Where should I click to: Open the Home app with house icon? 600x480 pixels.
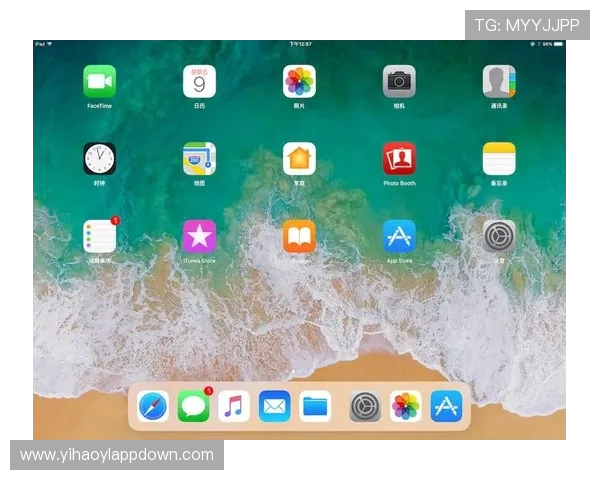[x=299, y=159]
